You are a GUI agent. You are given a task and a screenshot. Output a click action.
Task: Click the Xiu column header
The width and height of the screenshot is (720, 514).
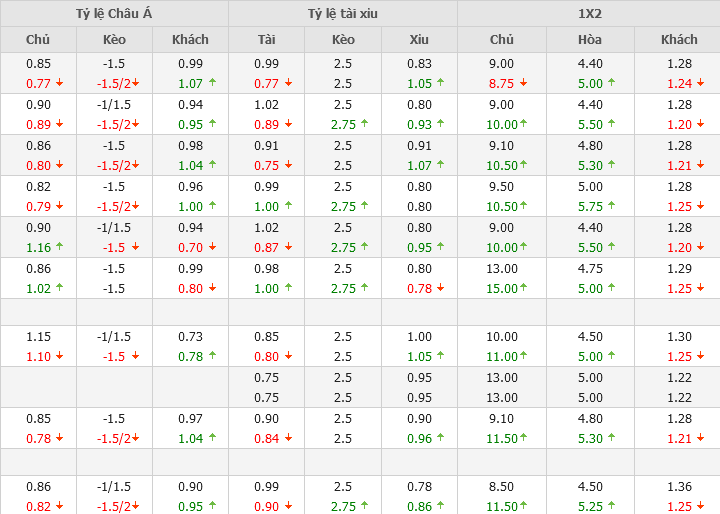[419, 40]
